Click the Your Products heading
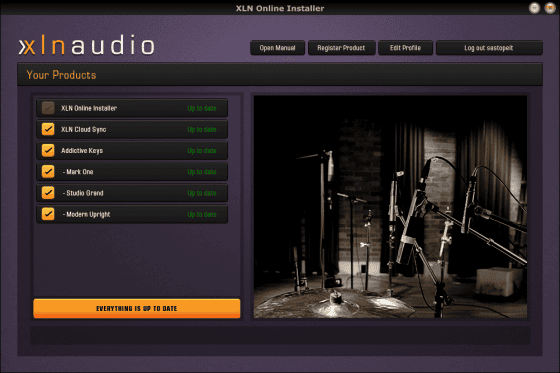Viewport: 560px width, 373px height. point(61,75)
